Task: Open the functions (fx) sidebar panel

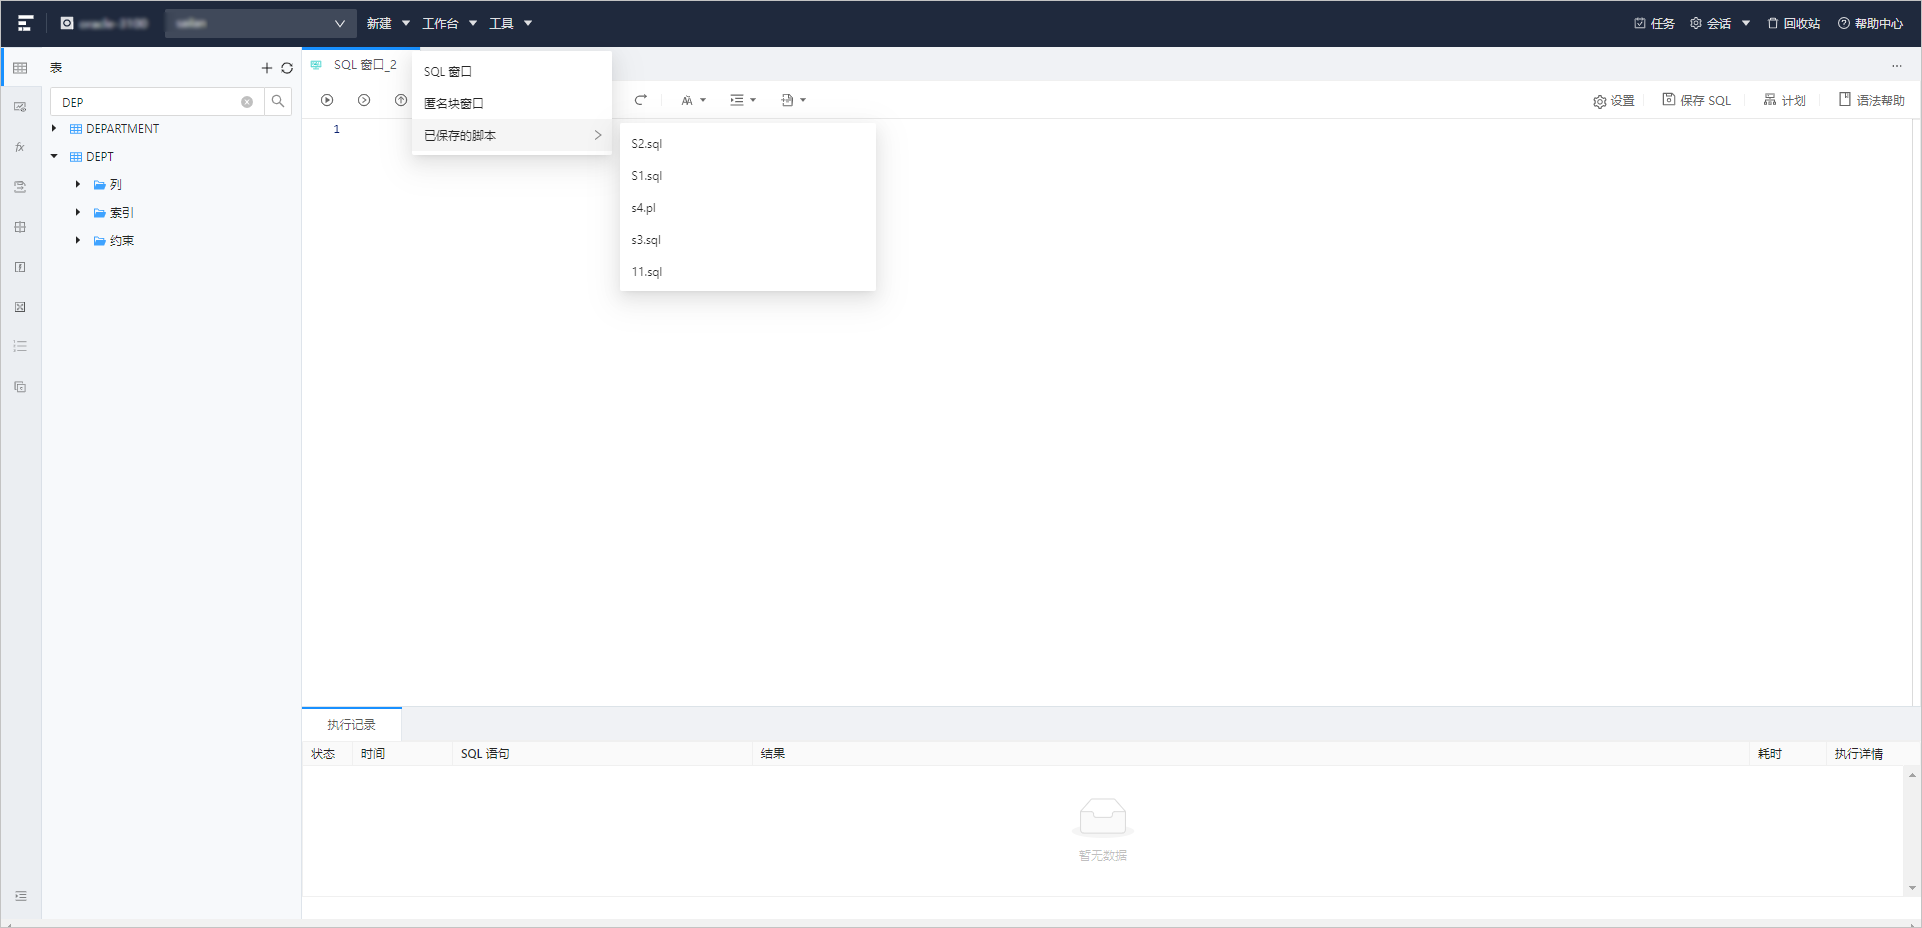Action: [x=20, y=147]
